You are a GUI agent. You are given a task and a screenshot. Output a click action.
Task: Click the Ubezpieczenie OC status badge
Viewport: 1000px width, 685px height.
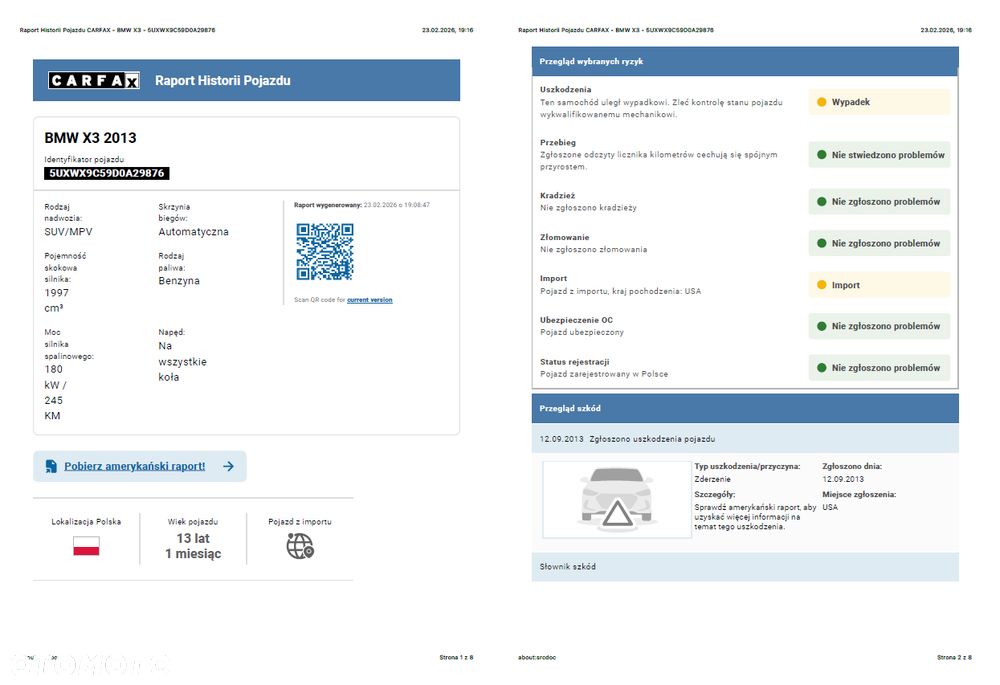[879, 326]
